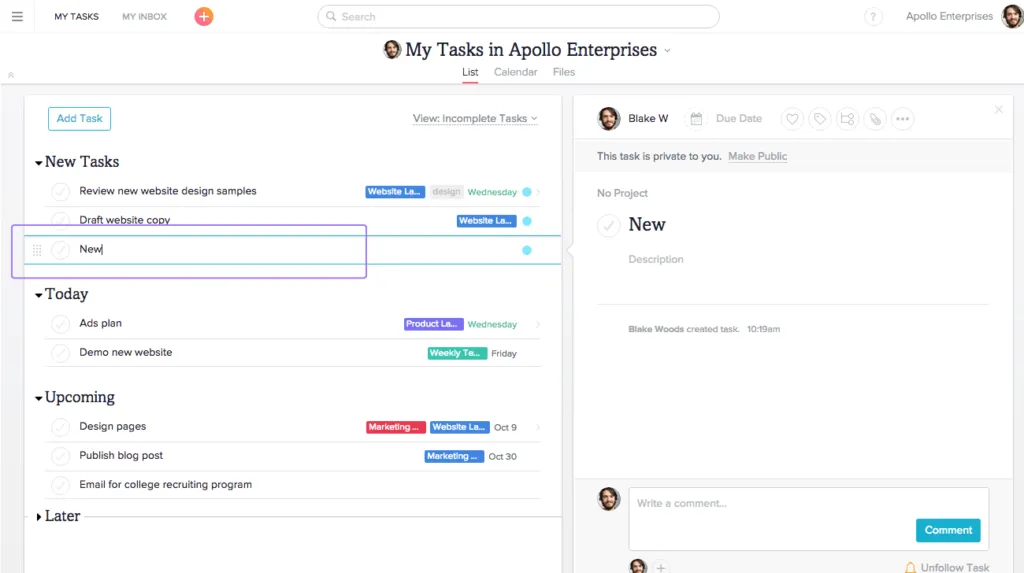The width and height of the screenshot is (1024, 573).
Task: Click Website La... tag on Draft website copy
Action: [x=486, y=221]
